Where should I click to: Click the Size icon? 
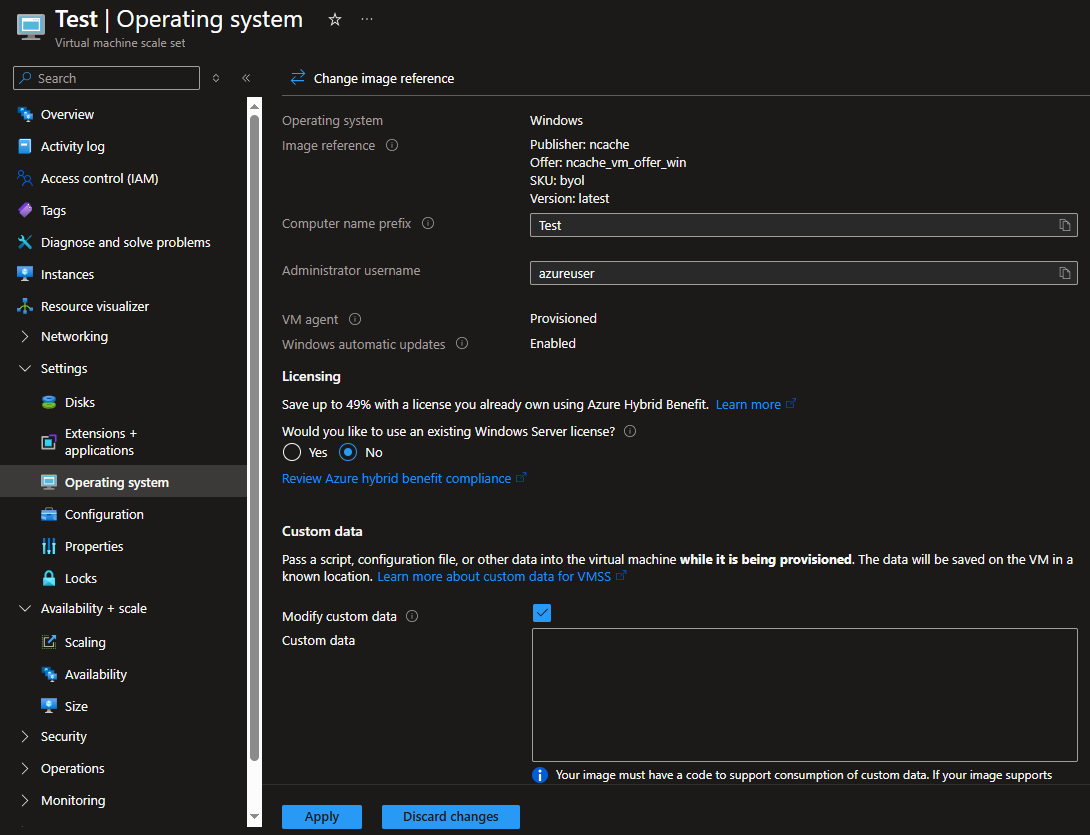click(49, 706)
